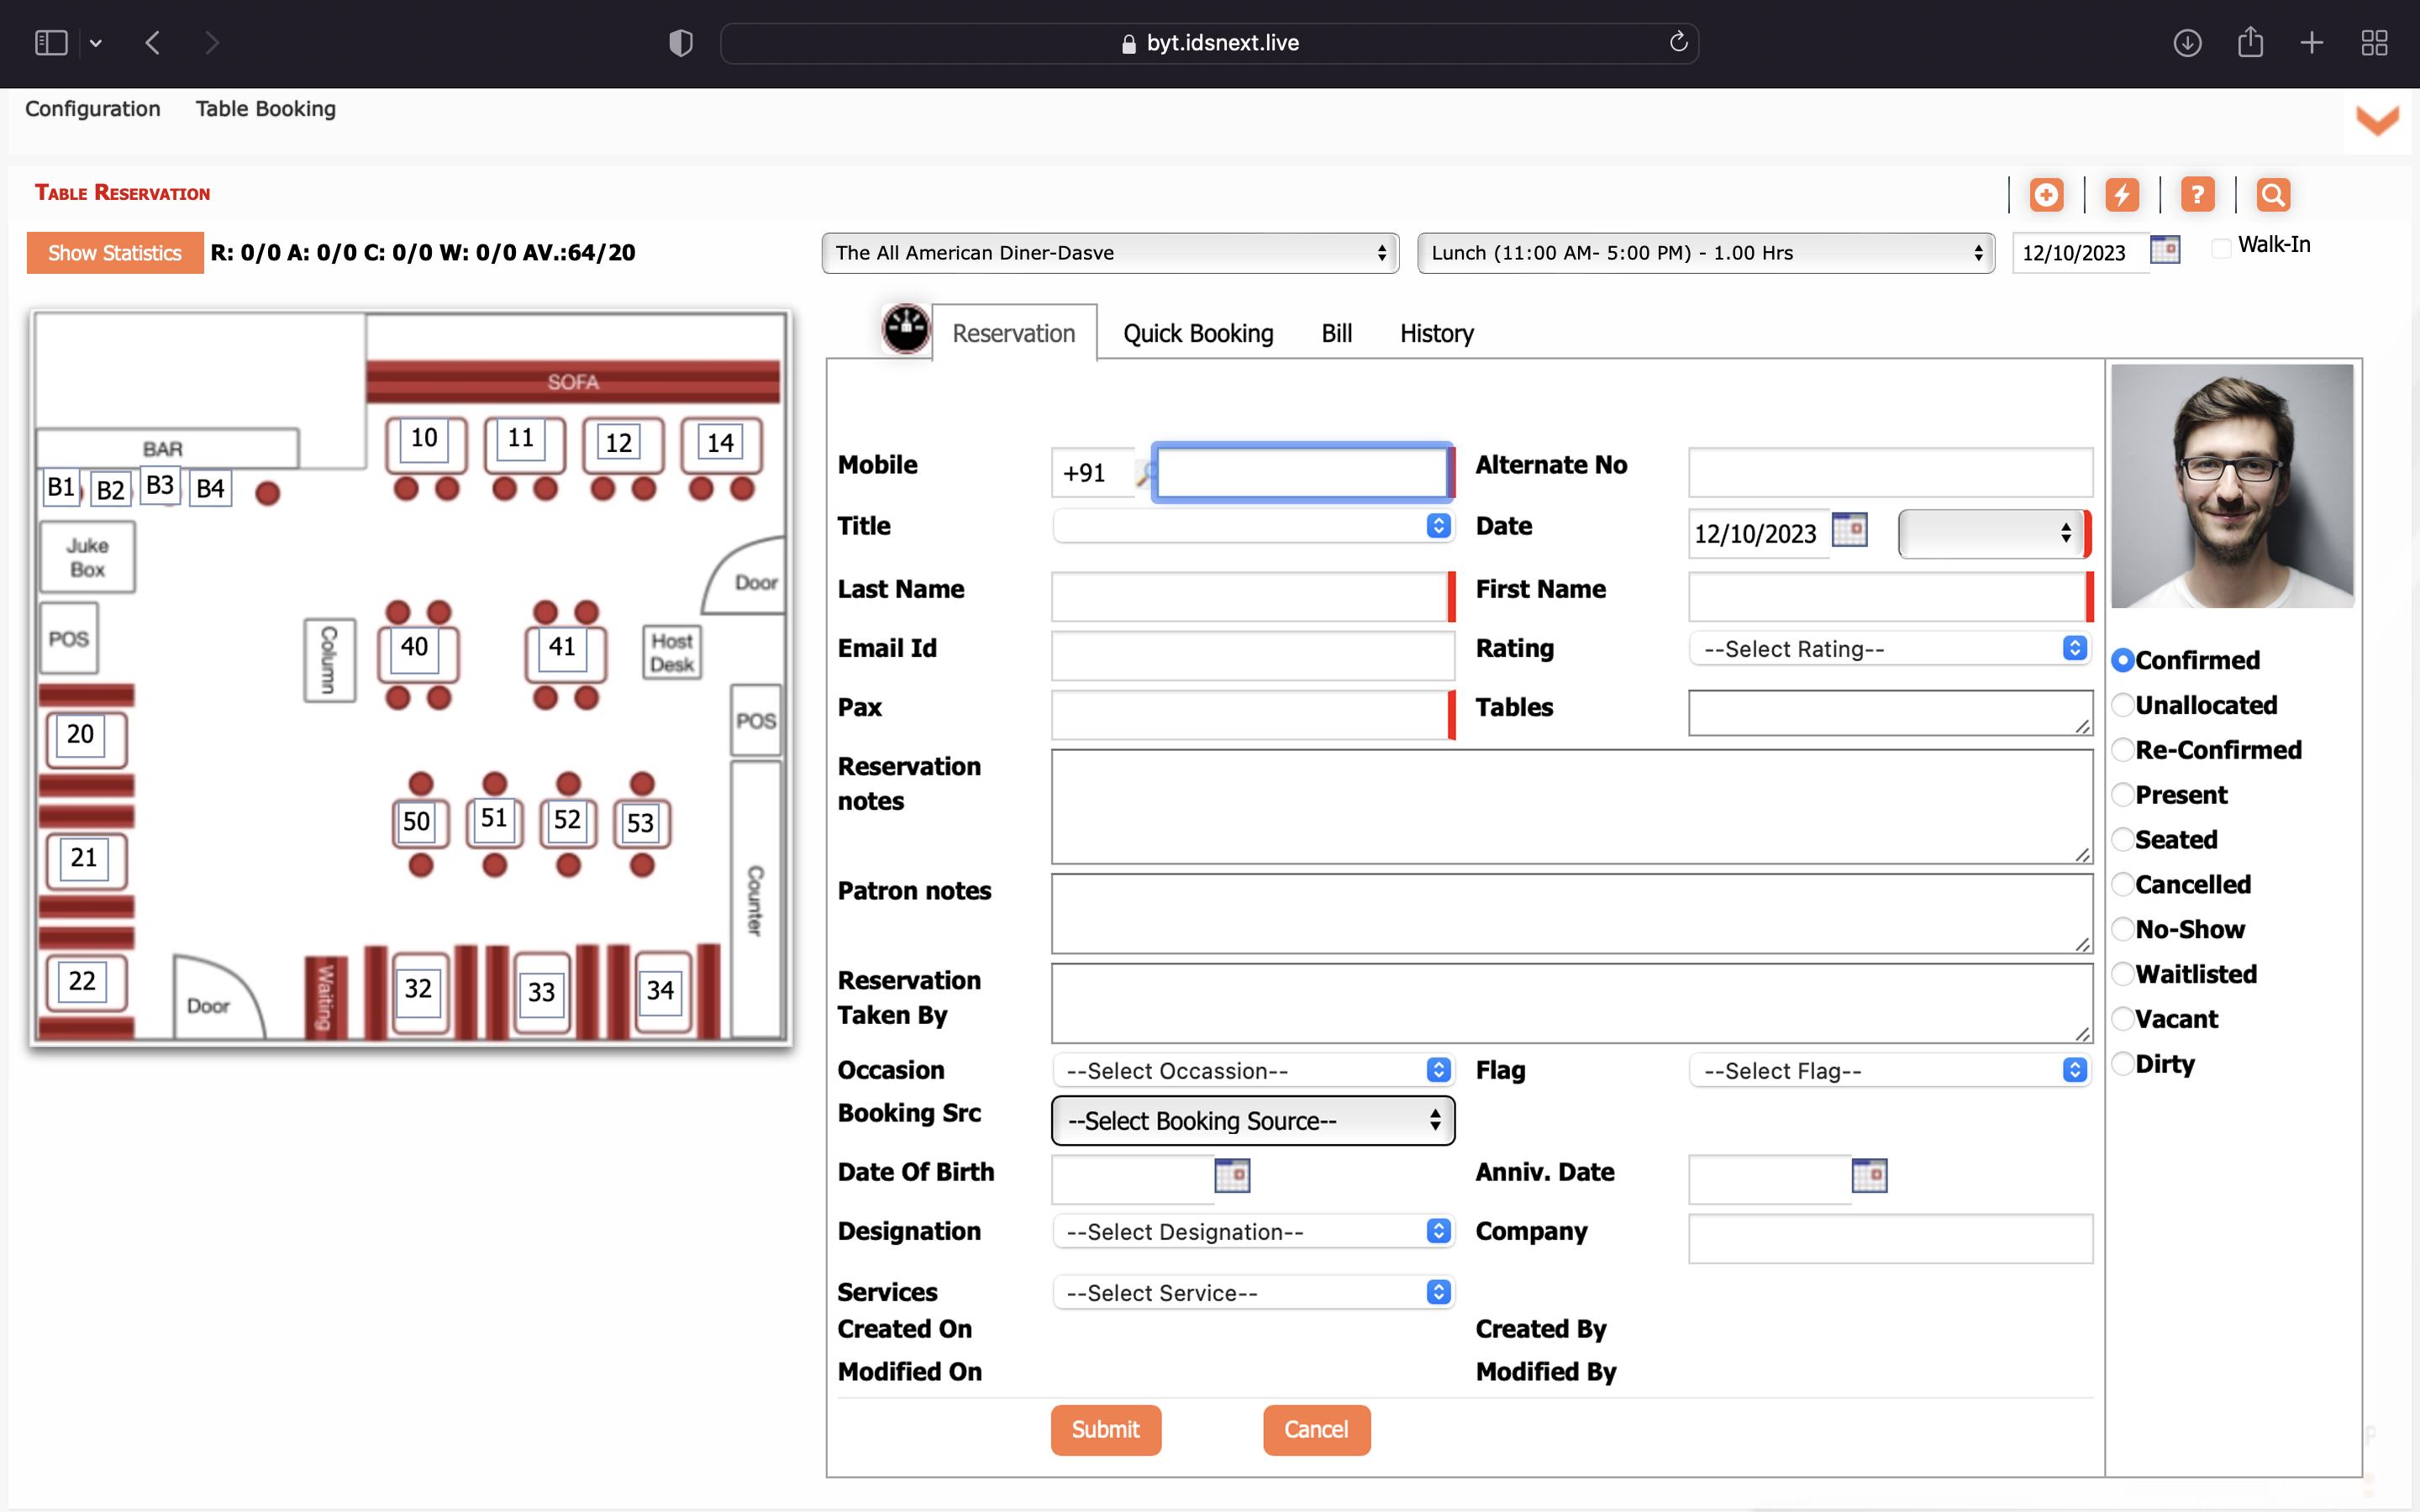
Task: Open the Select Booking Source dropdown
Action: [x=1252, y=1121]
